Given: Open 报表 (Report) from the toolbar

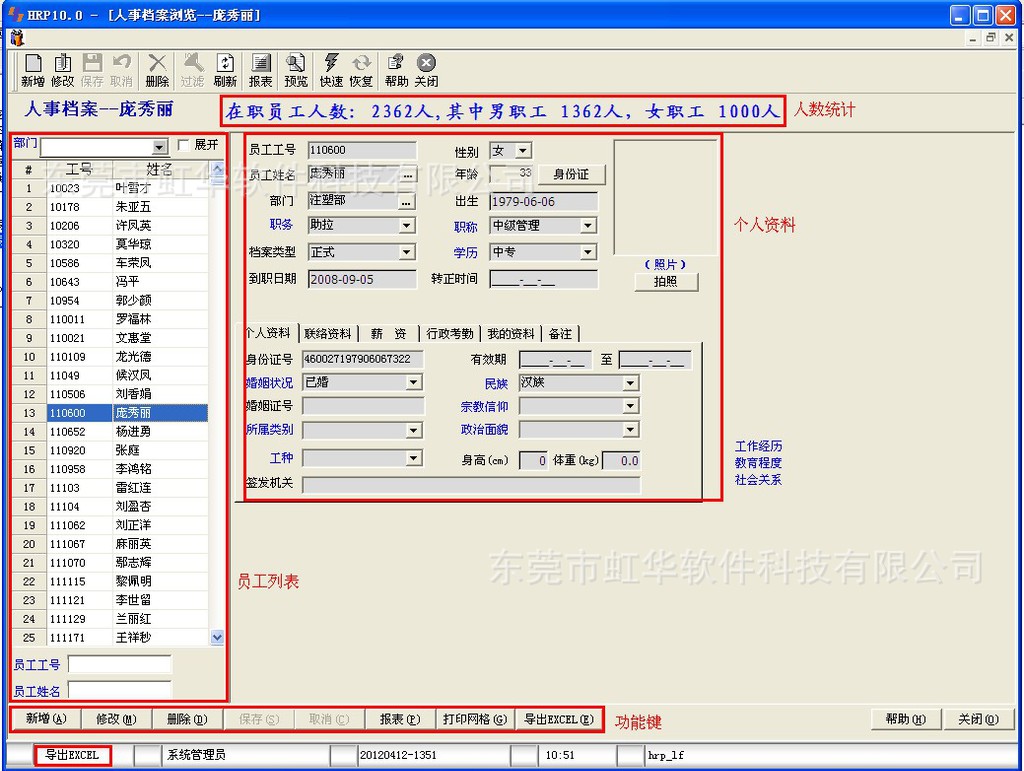Looking at the screenshot, I should tap(260, 70).
